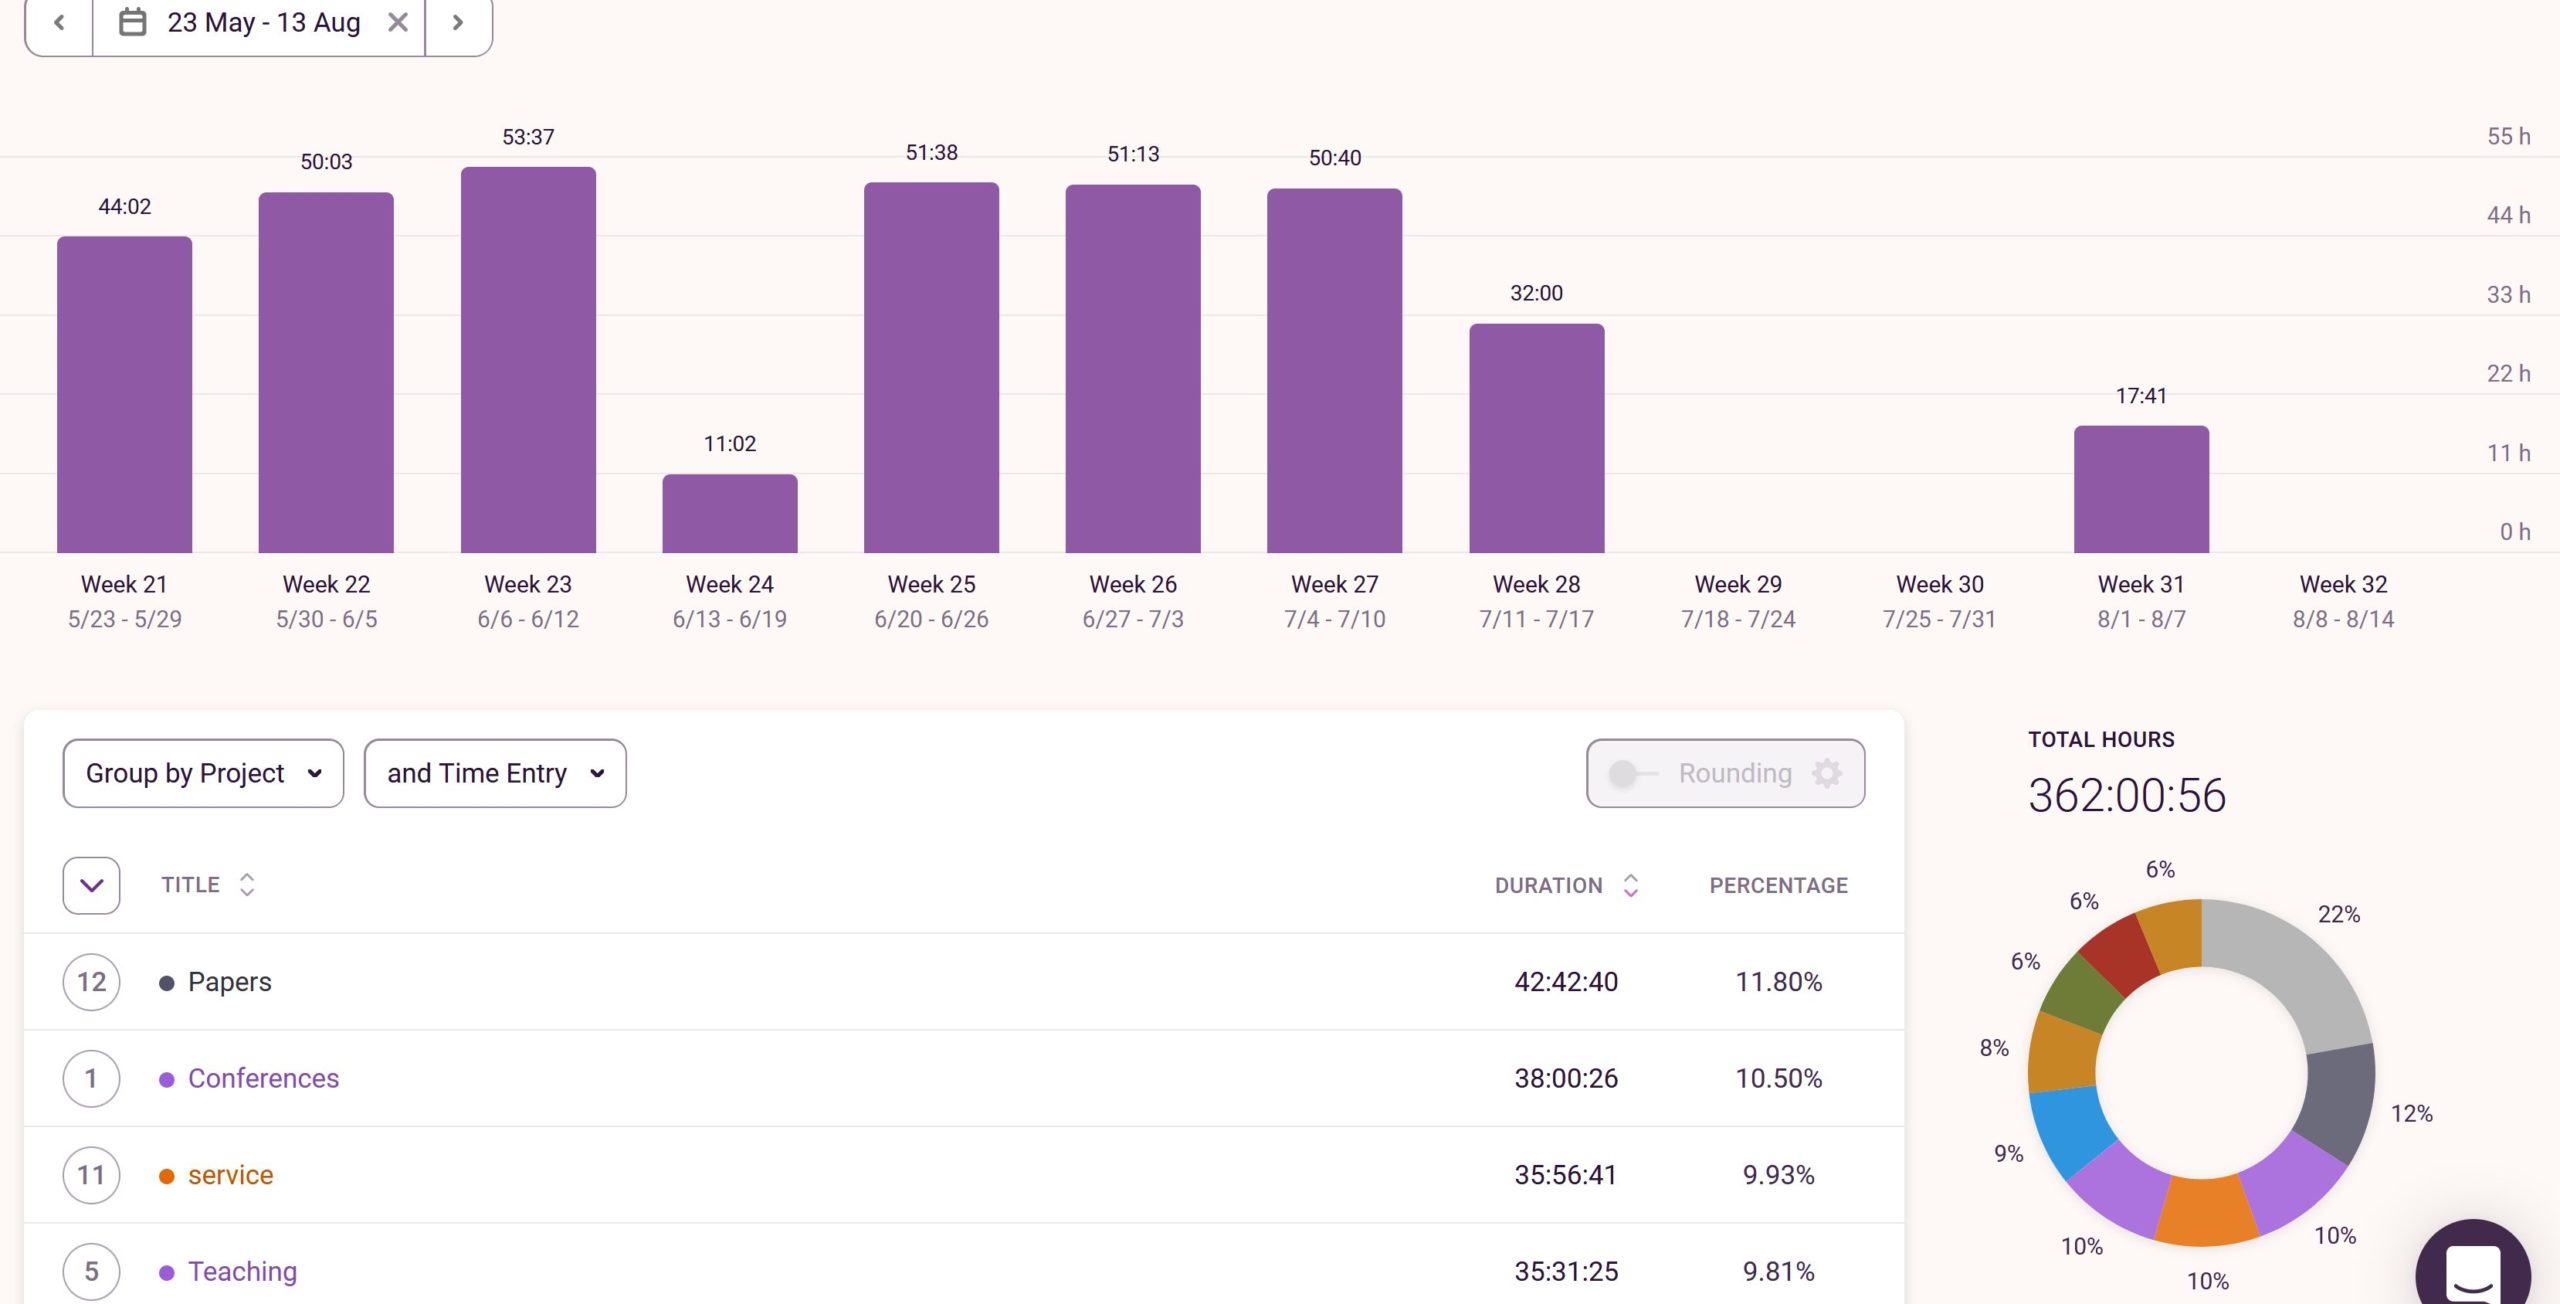The height and width of the screenshot is (1304, 2560).
Task: Click total hours value 362:00:56
Action: pos(2127,796)
